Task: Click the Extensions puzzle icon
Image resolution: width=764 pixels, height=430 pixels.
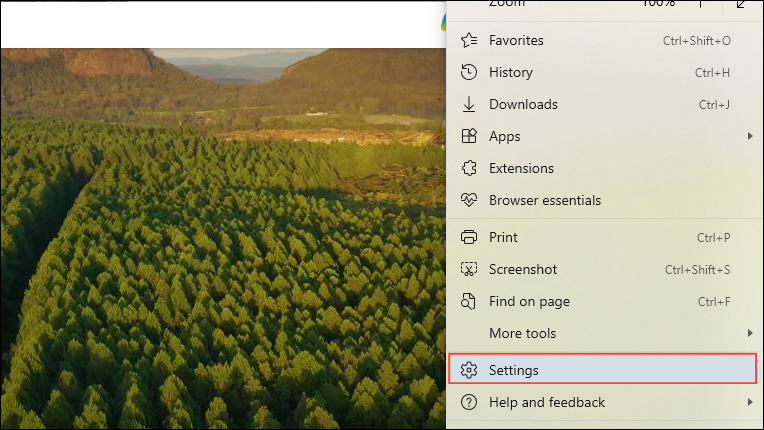Action: pos(469,168)
